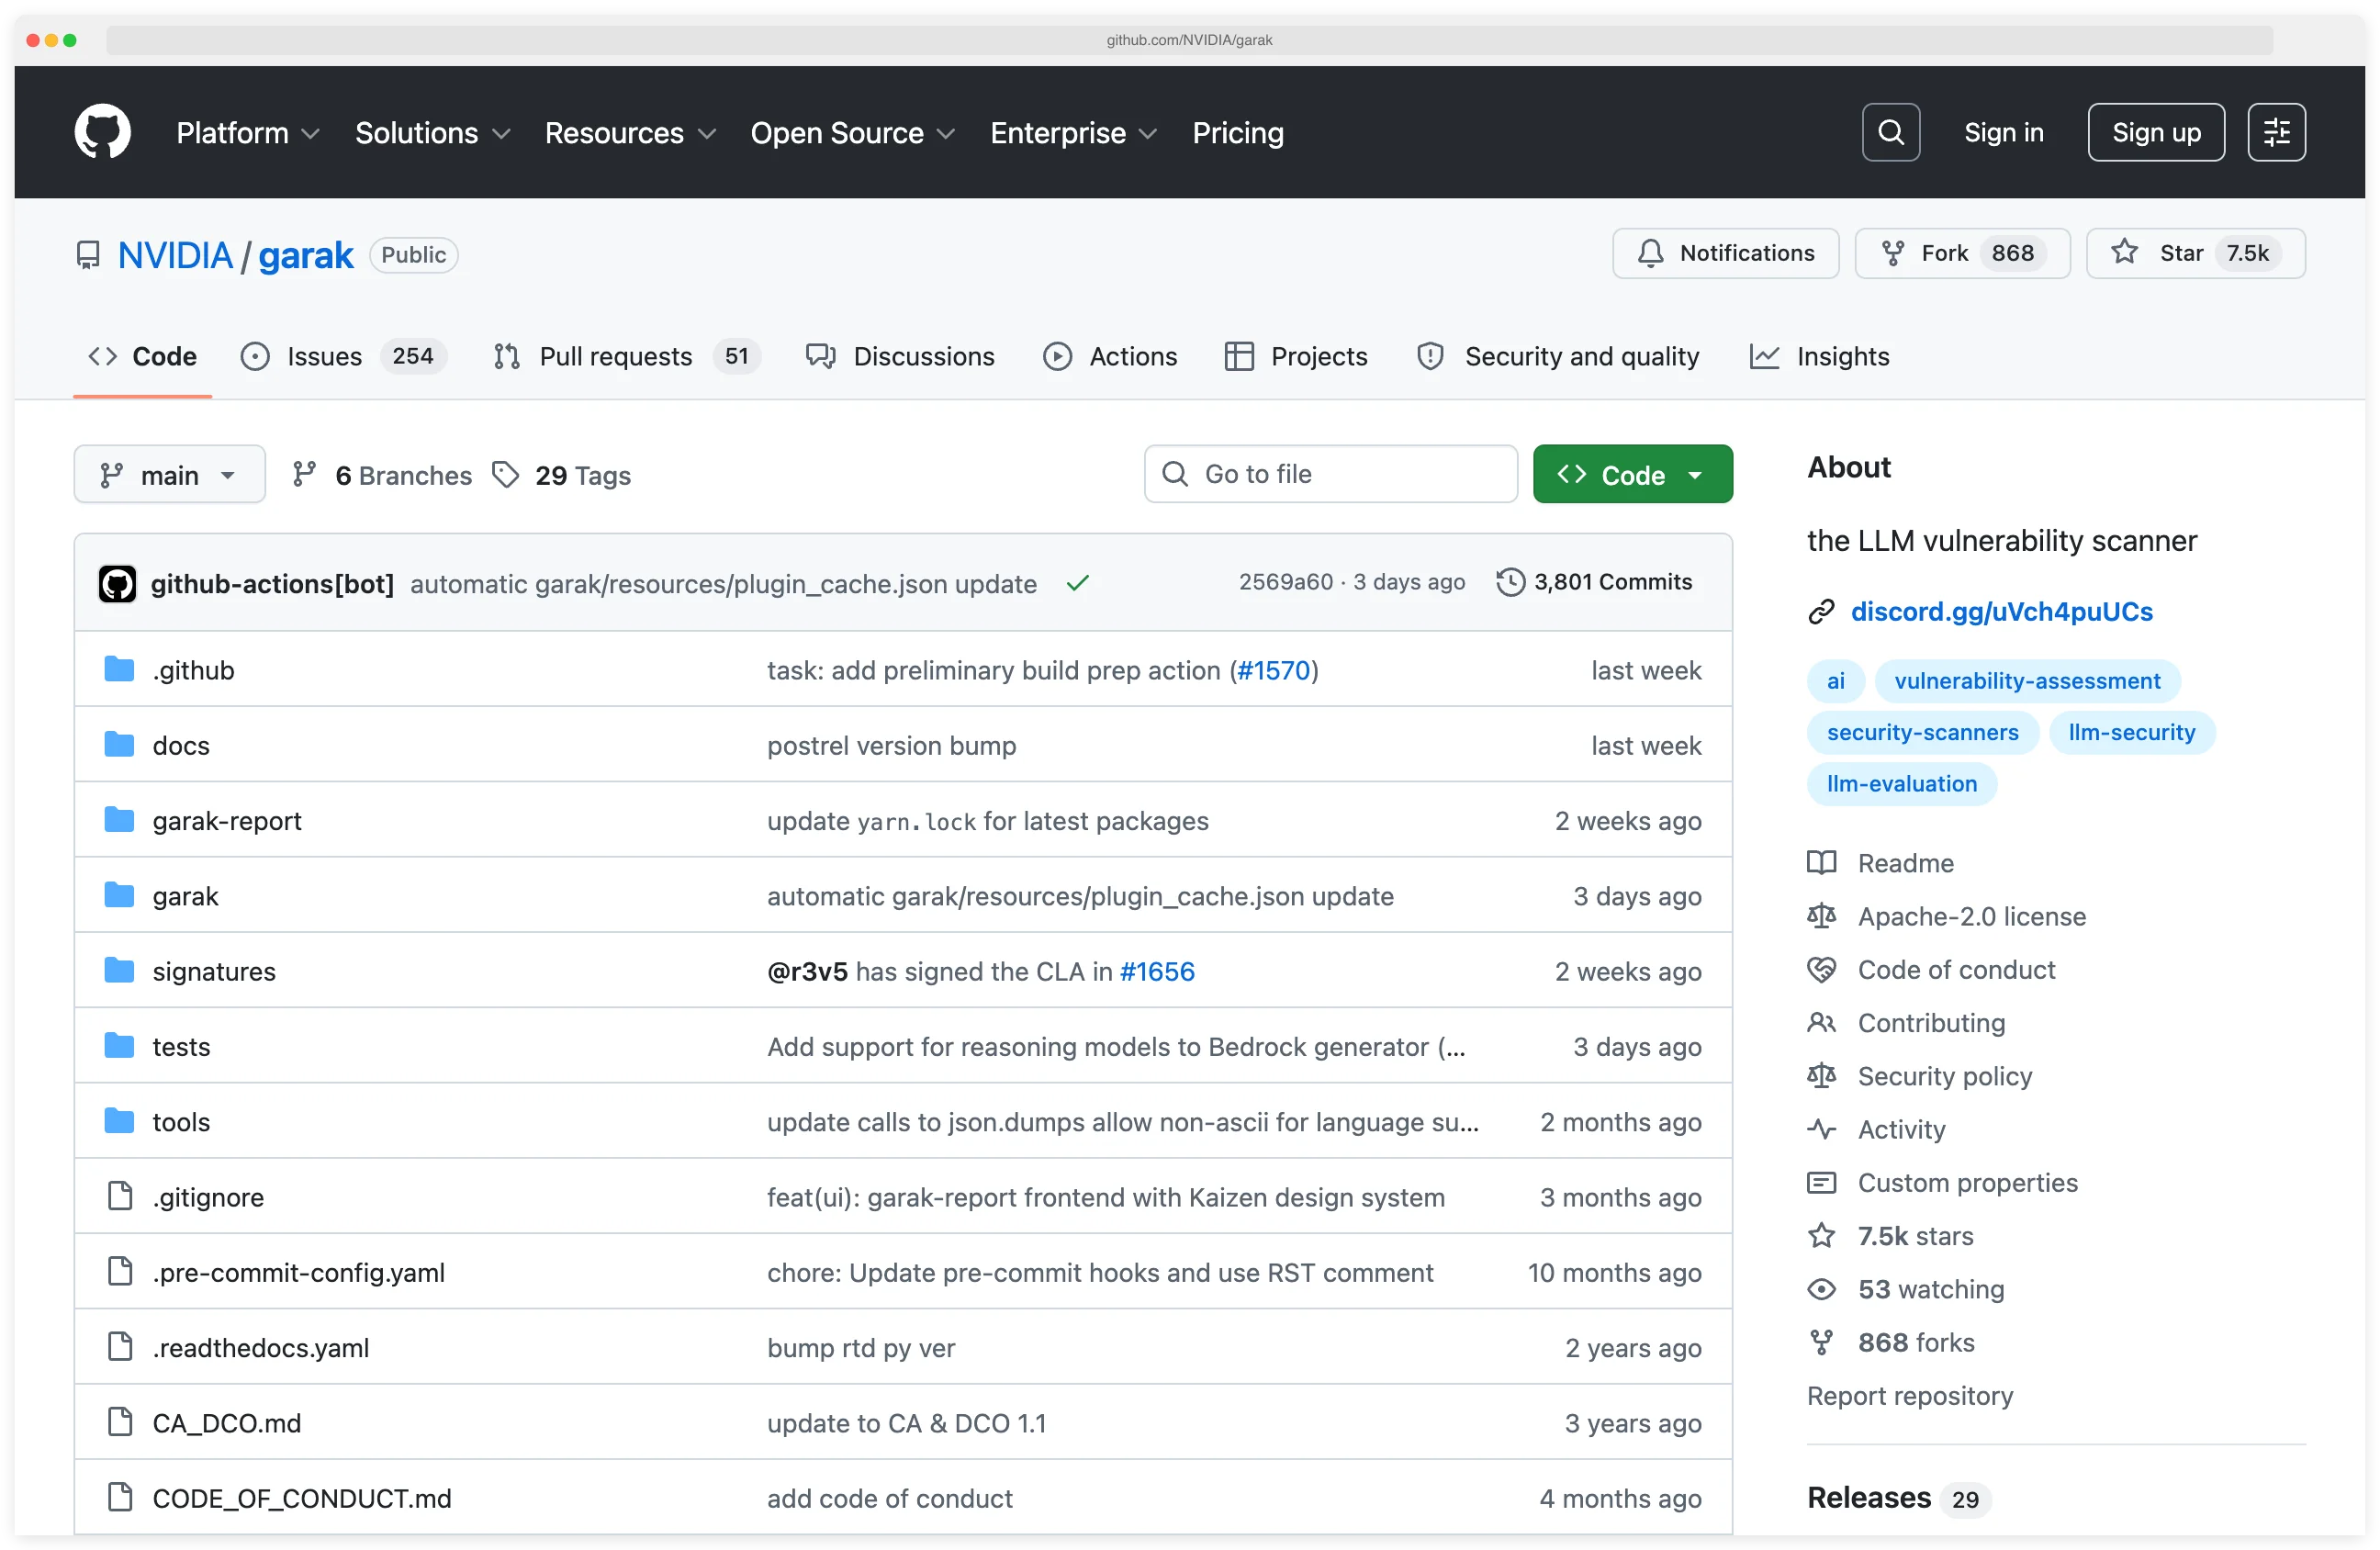The image size is (2380, 1550).
Task: Click the verified commit checkmark icon
Action: point(1078,583)
